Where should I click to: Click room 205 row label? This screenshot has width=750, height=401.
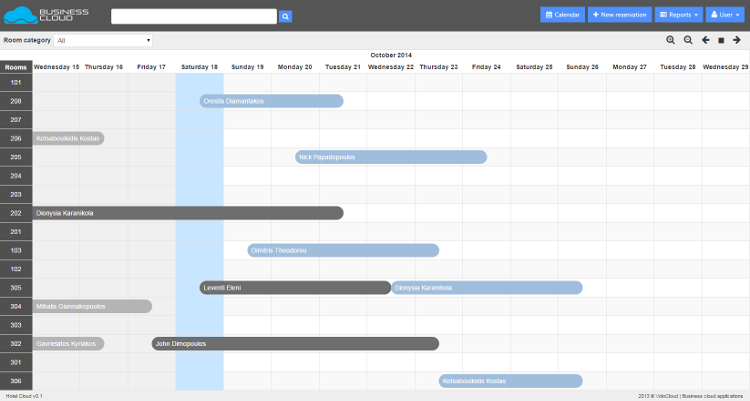point(16,157)
